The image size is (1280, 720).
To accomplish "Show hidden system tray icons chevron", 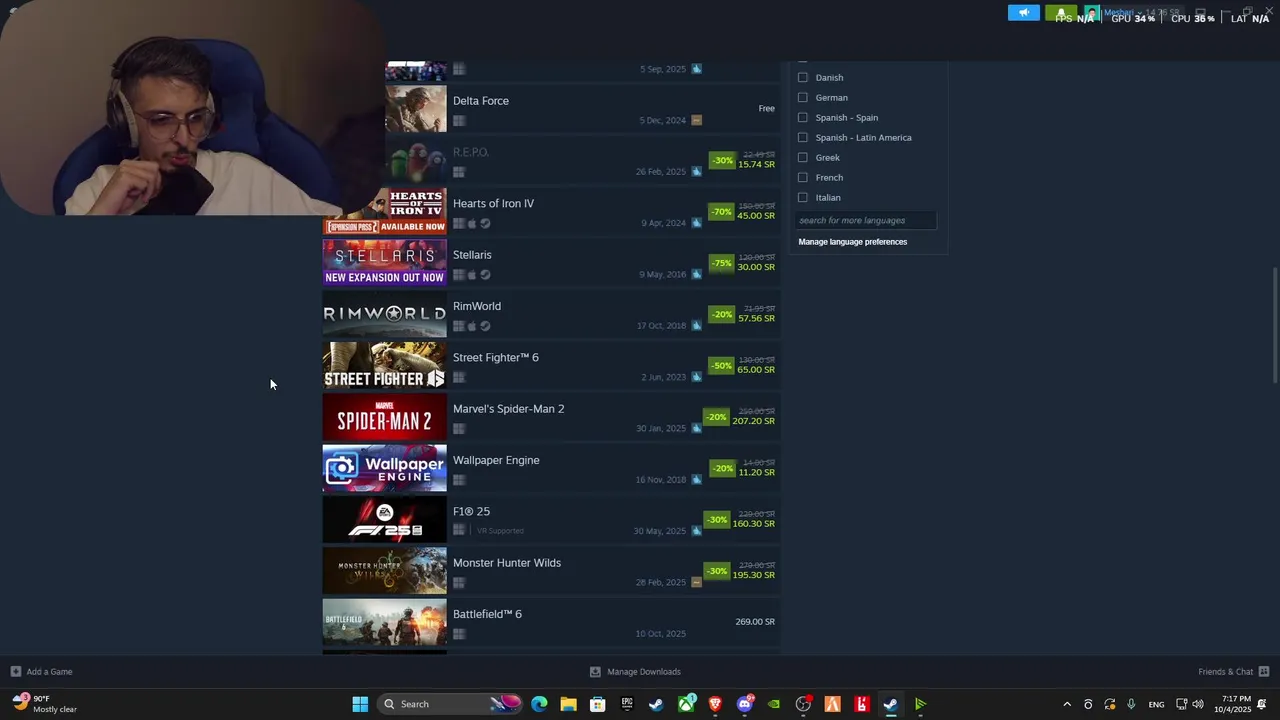I will 1066,704.
